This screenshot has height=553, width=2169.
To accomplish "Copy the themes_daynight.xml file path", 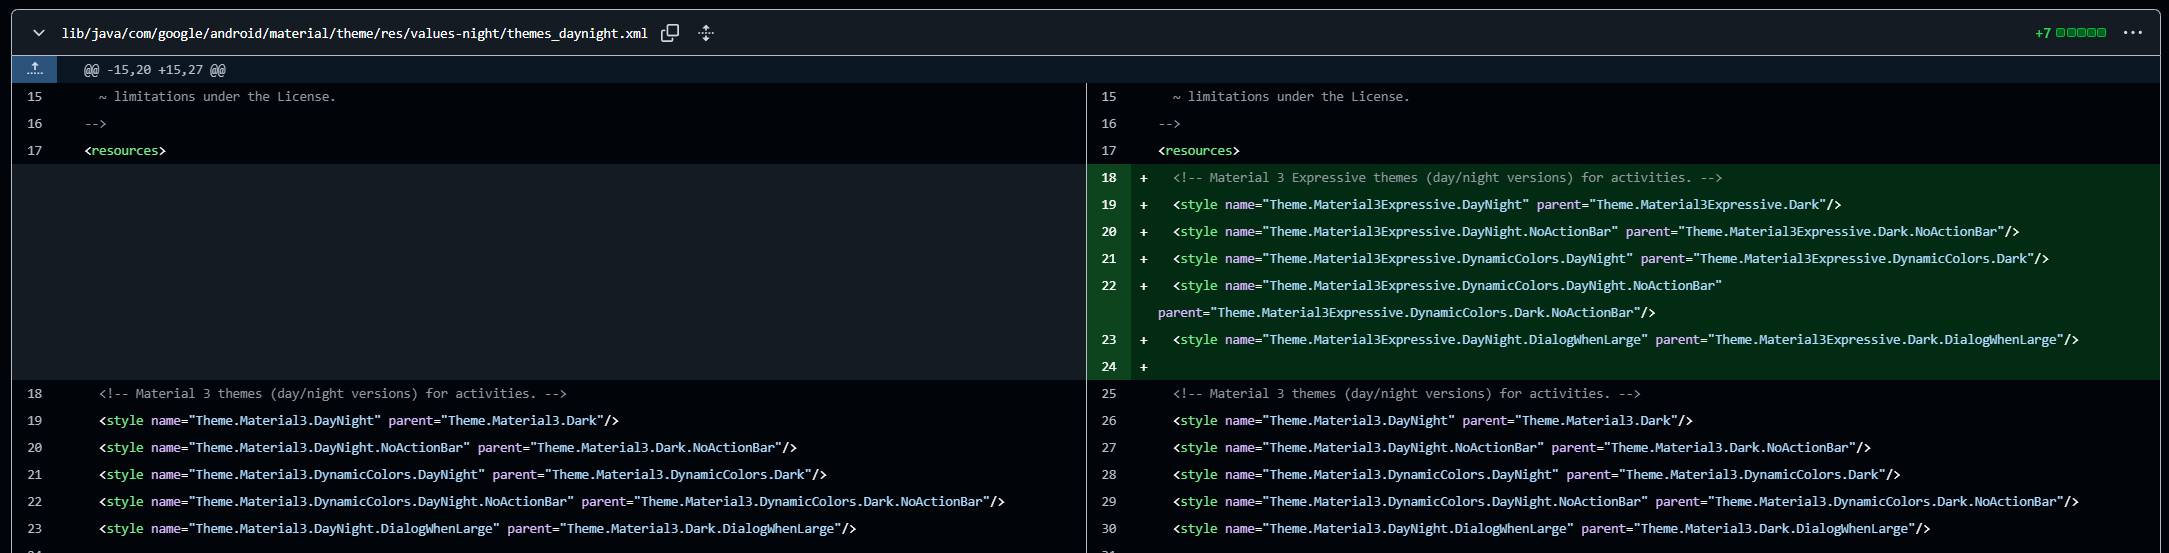I will (x=670, y=33).
